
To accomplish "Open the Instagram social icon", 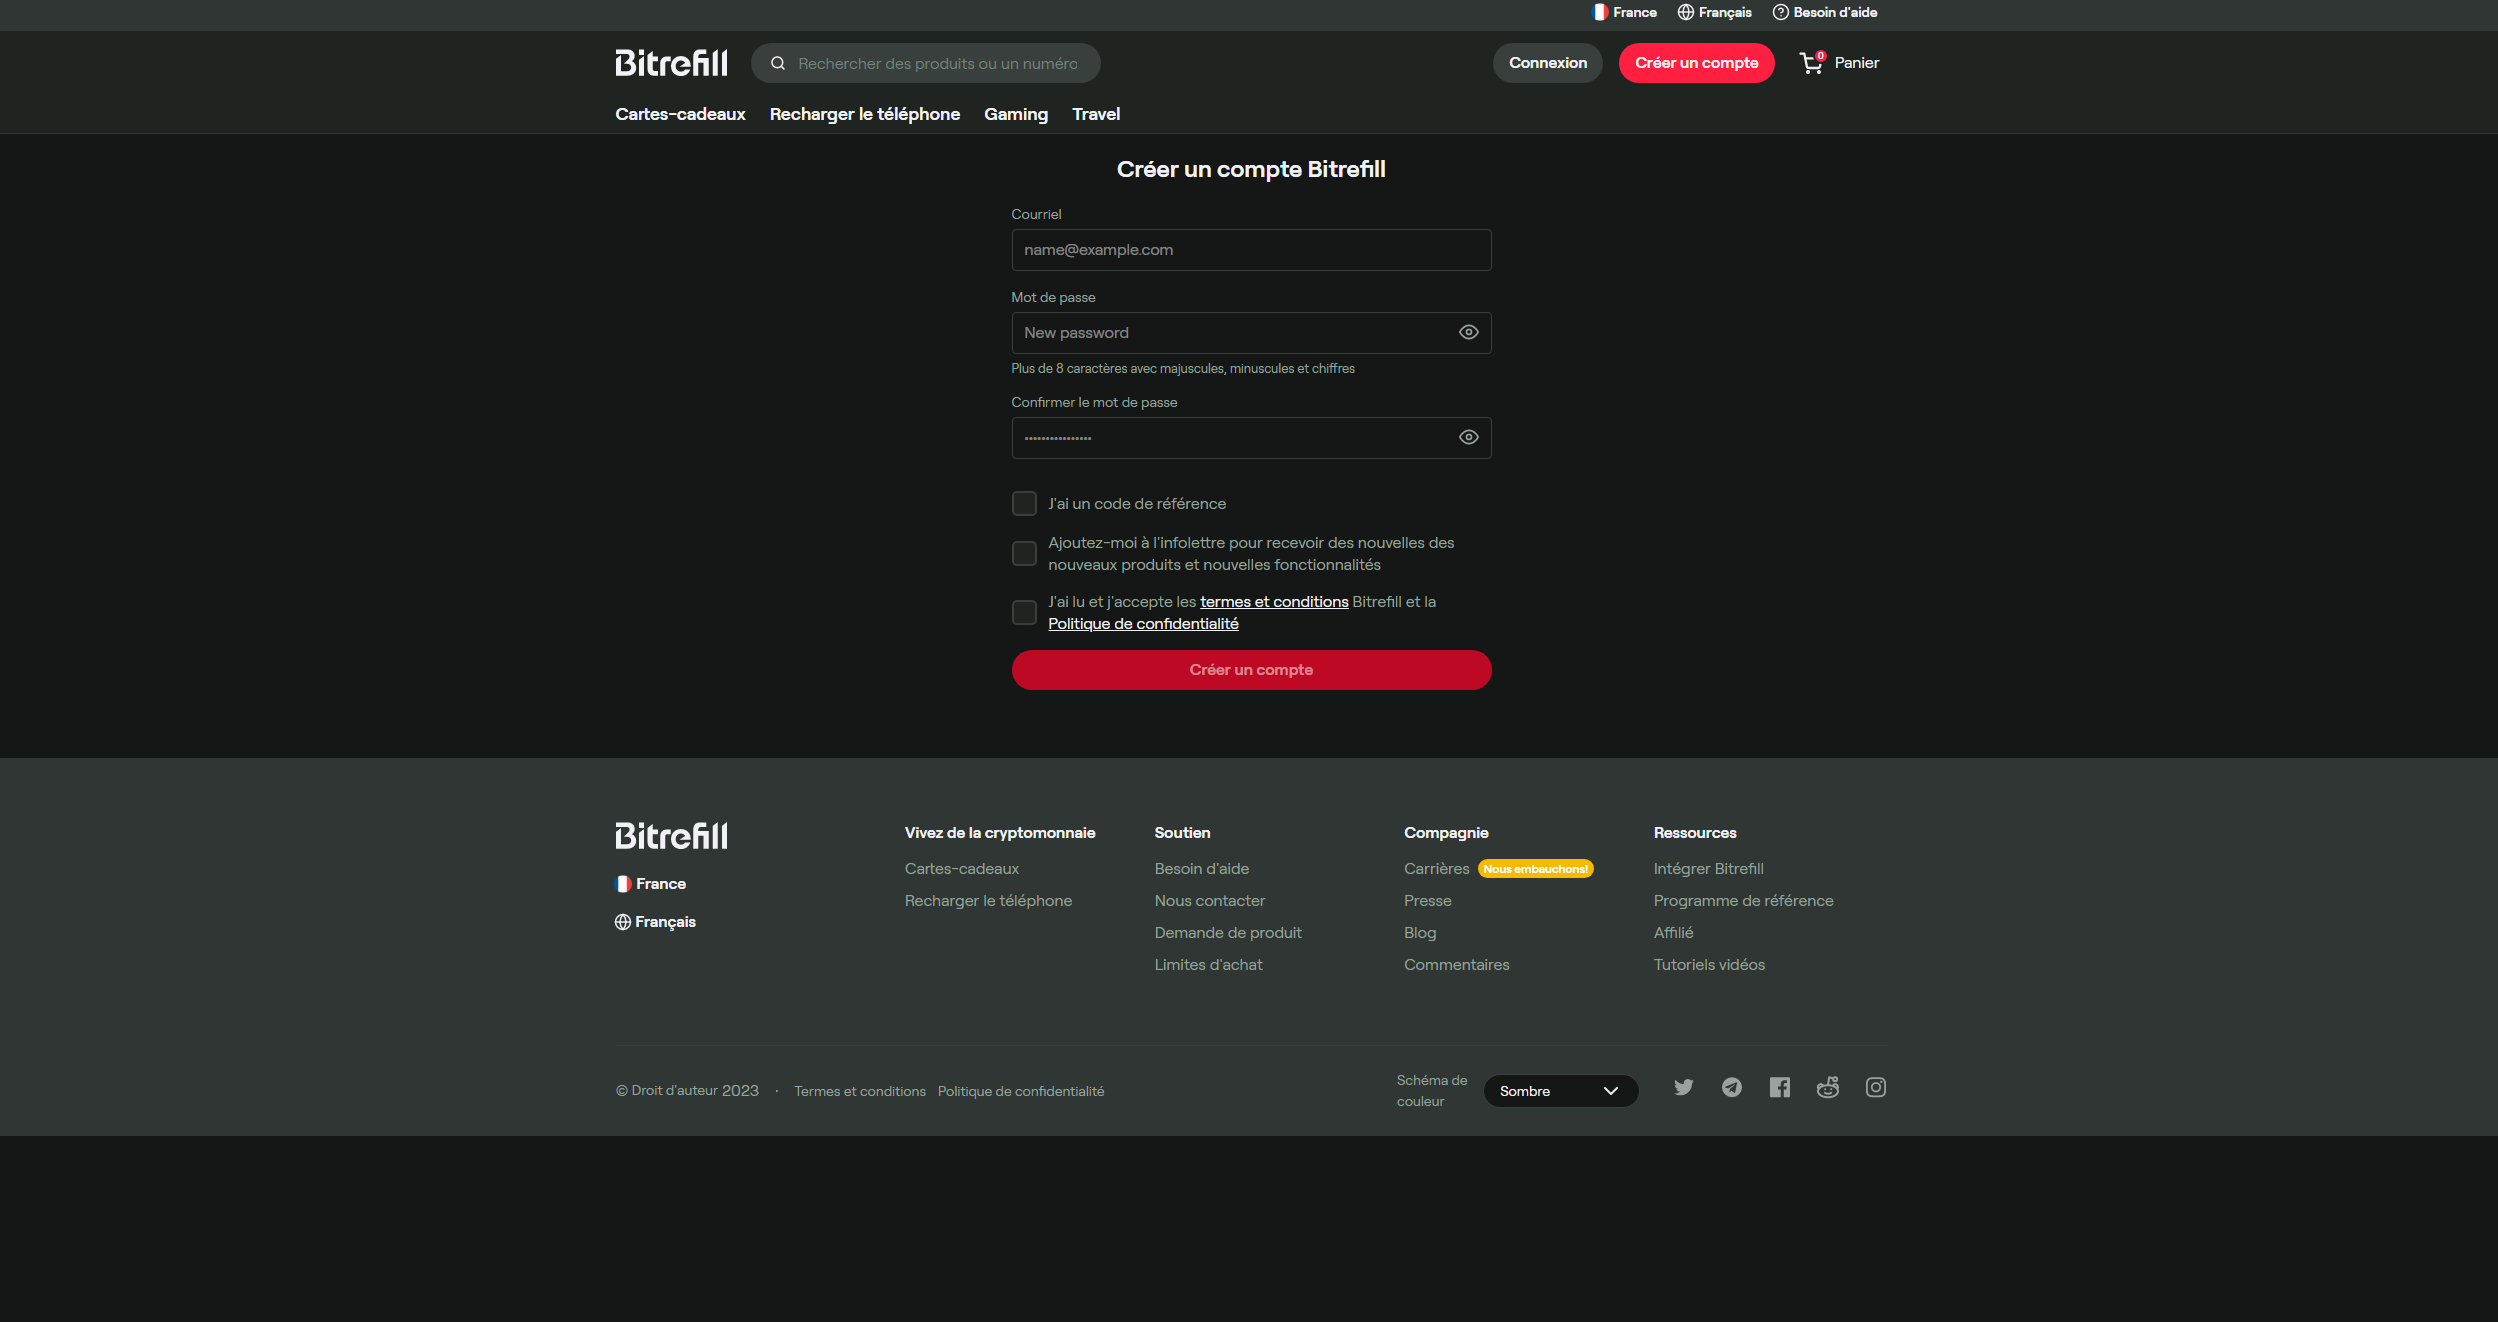I will click(x=1876, y=1087).
